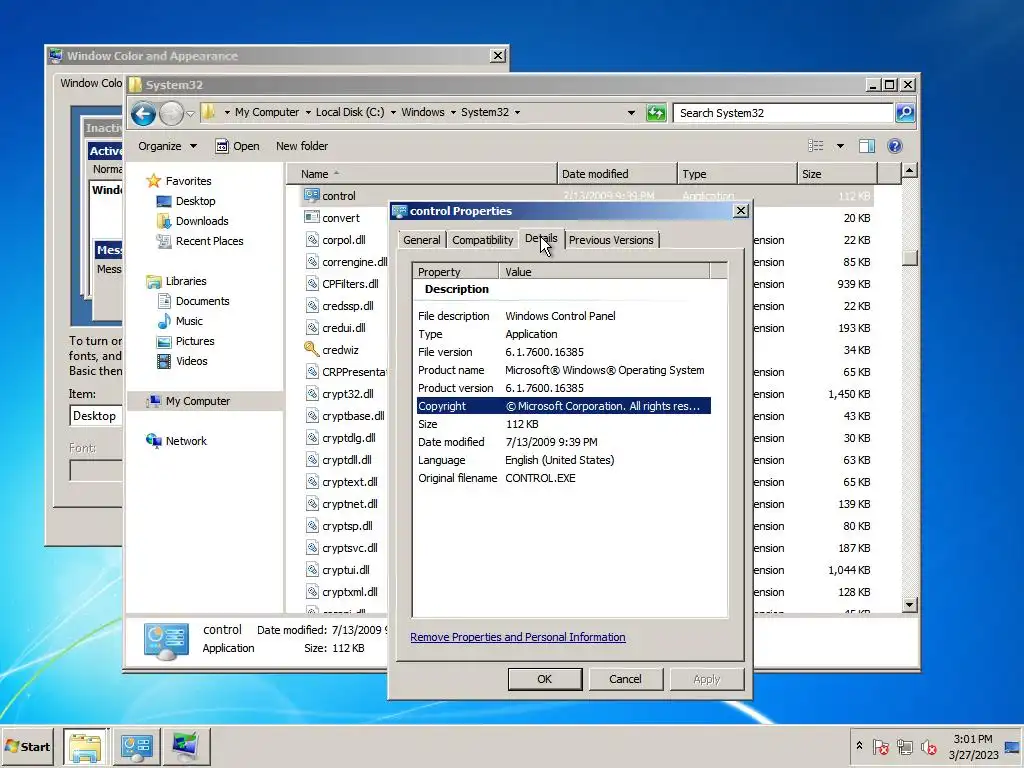Show hidden tray icons arrow
This screenshot has height=768, width=1024.
point(859,746)
